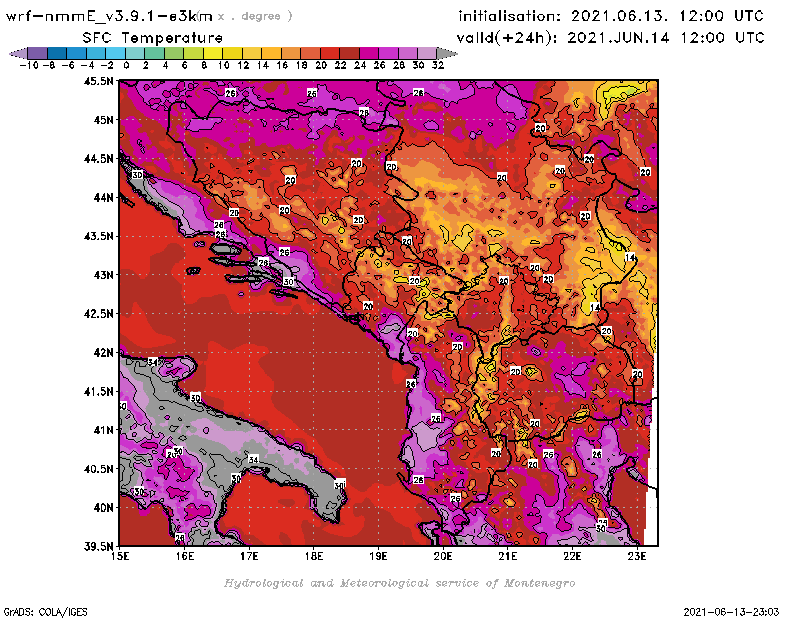Click the '43N' latitude axis label
This screenshot has width=800, height=618.
point(103,275)
